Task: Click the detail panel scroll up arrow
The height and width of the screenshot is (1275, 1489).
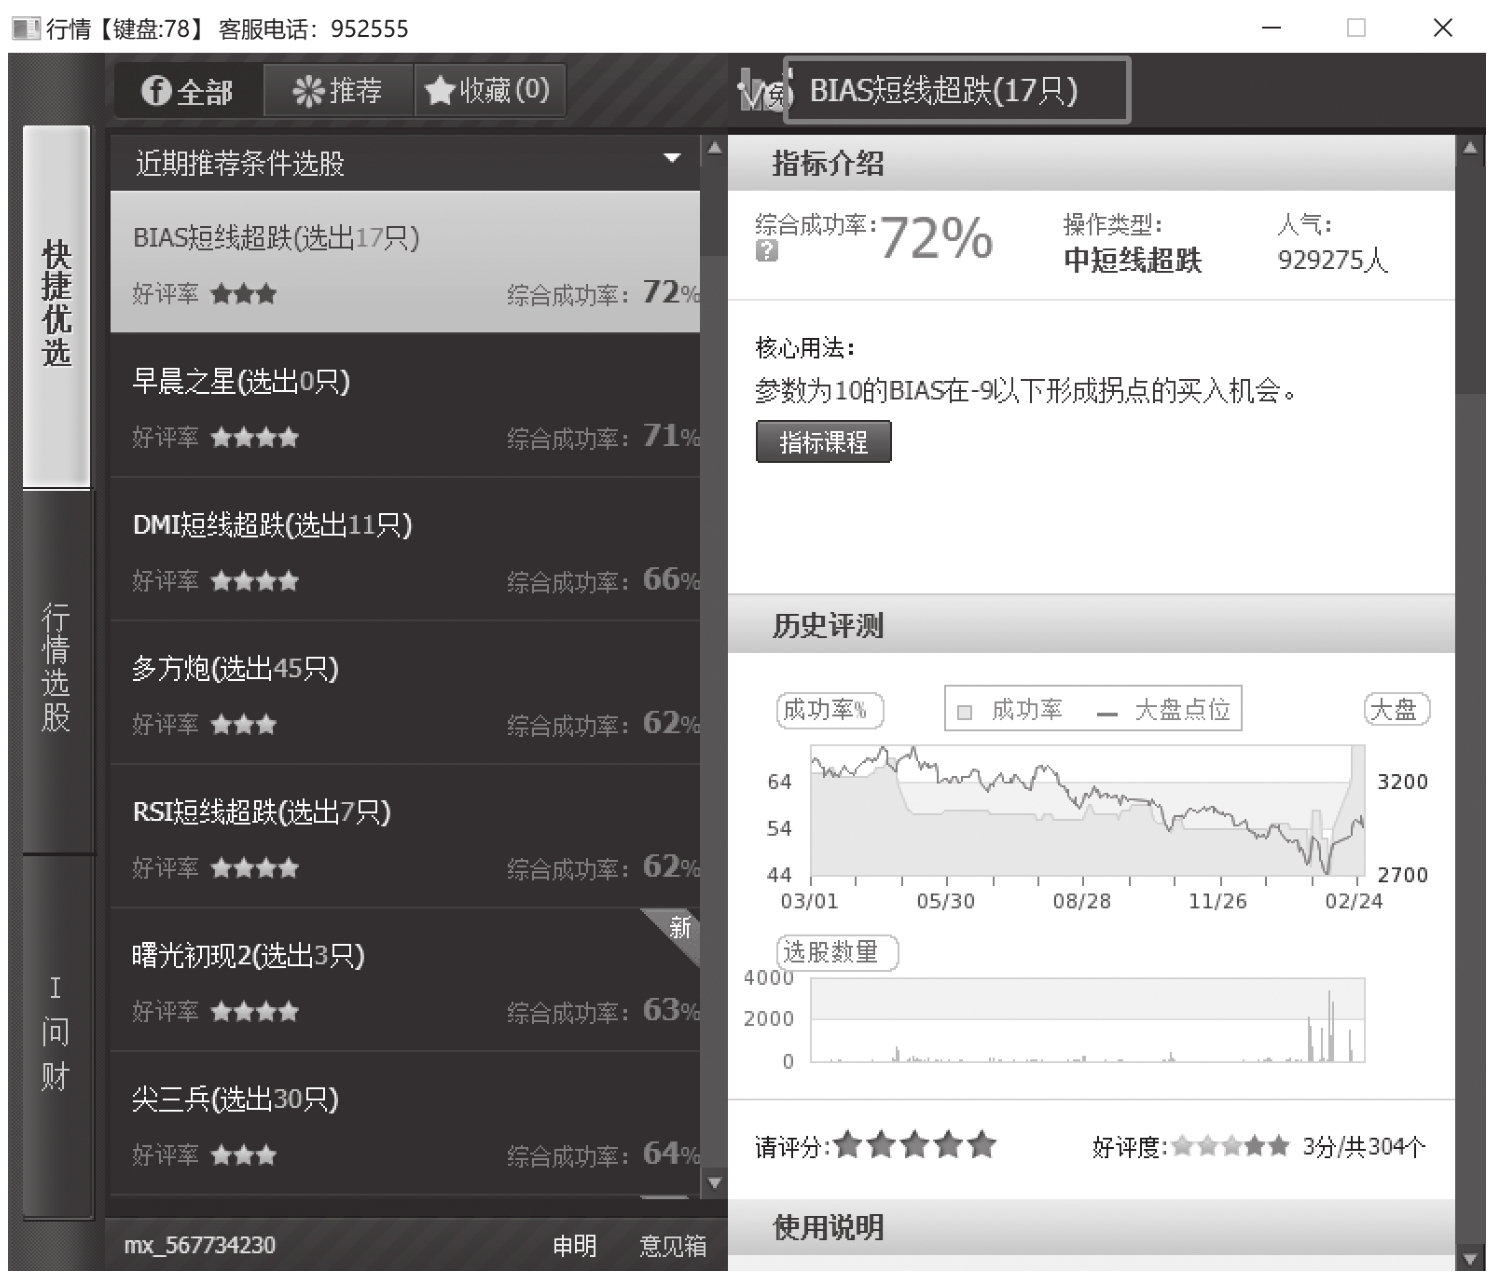Action: (x=1469, y=148)
